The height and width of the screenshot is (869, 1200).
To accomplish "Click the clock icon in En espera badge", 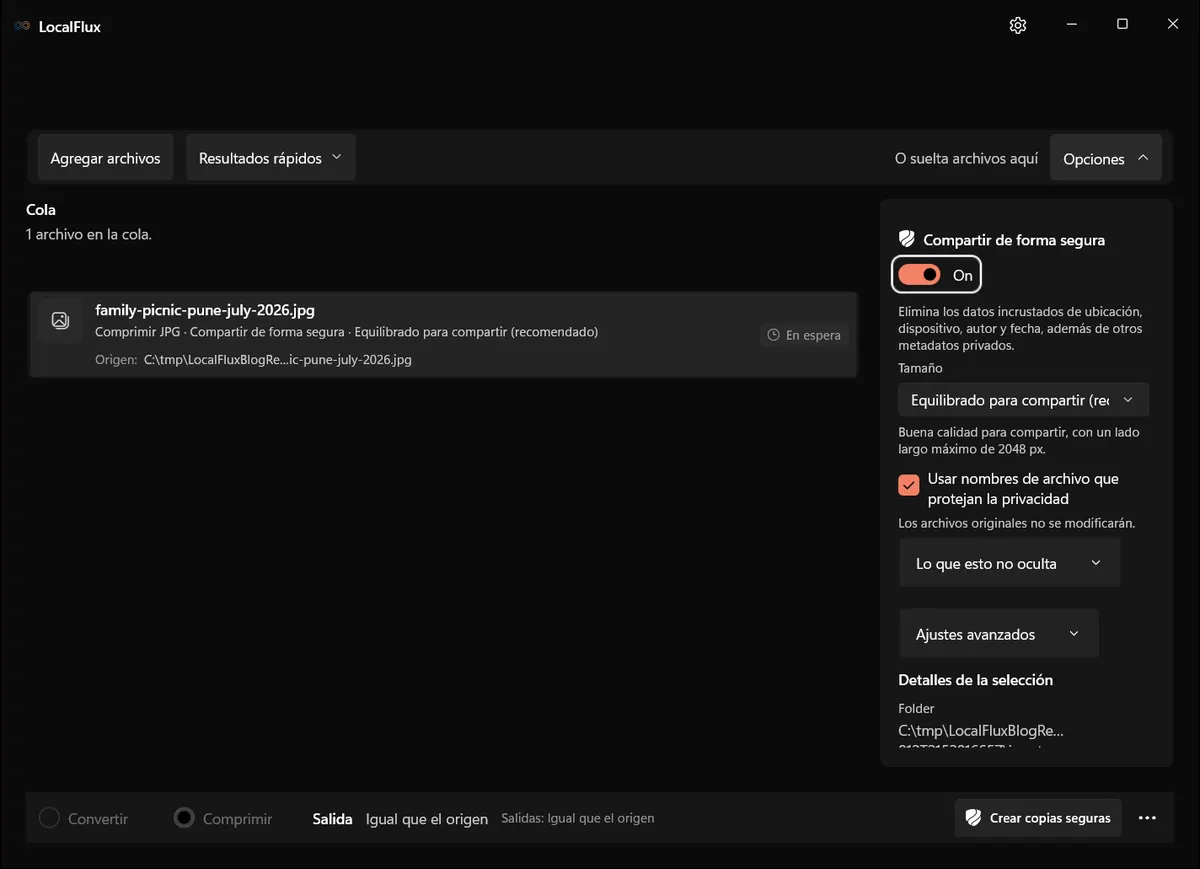I will pyautogui.click(x=773, y=335).
